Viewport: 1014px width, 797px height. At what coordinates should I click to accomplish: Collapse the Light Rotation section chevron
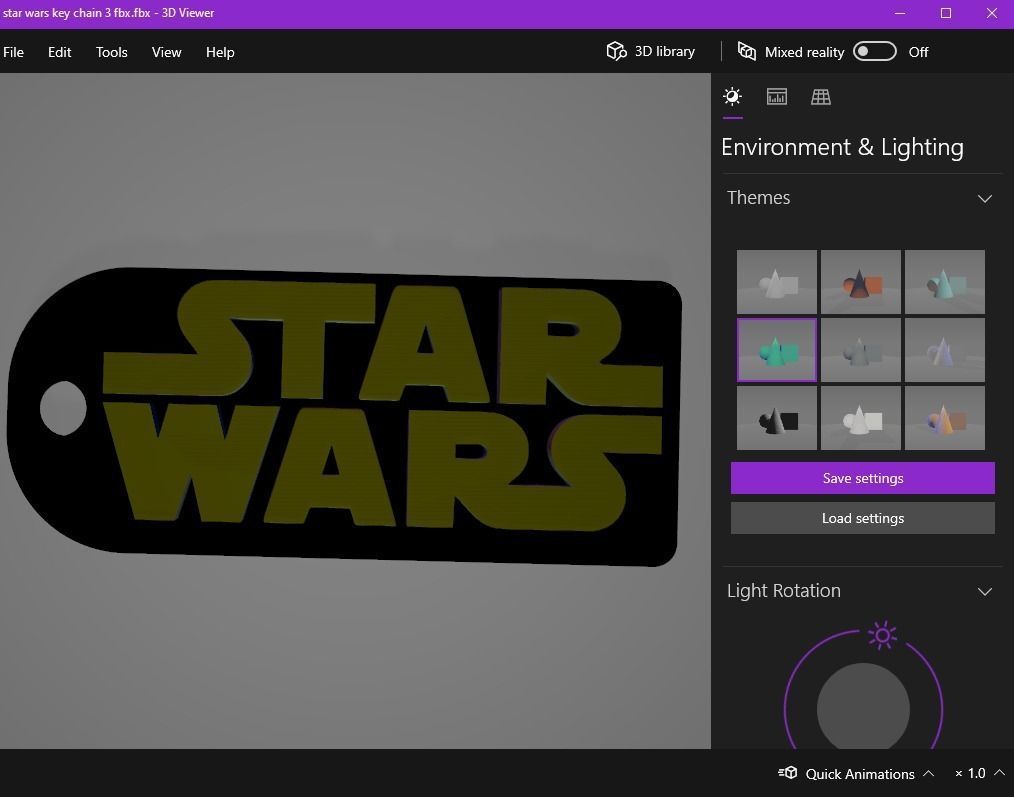pyautogui.click(x=984, y=591)
